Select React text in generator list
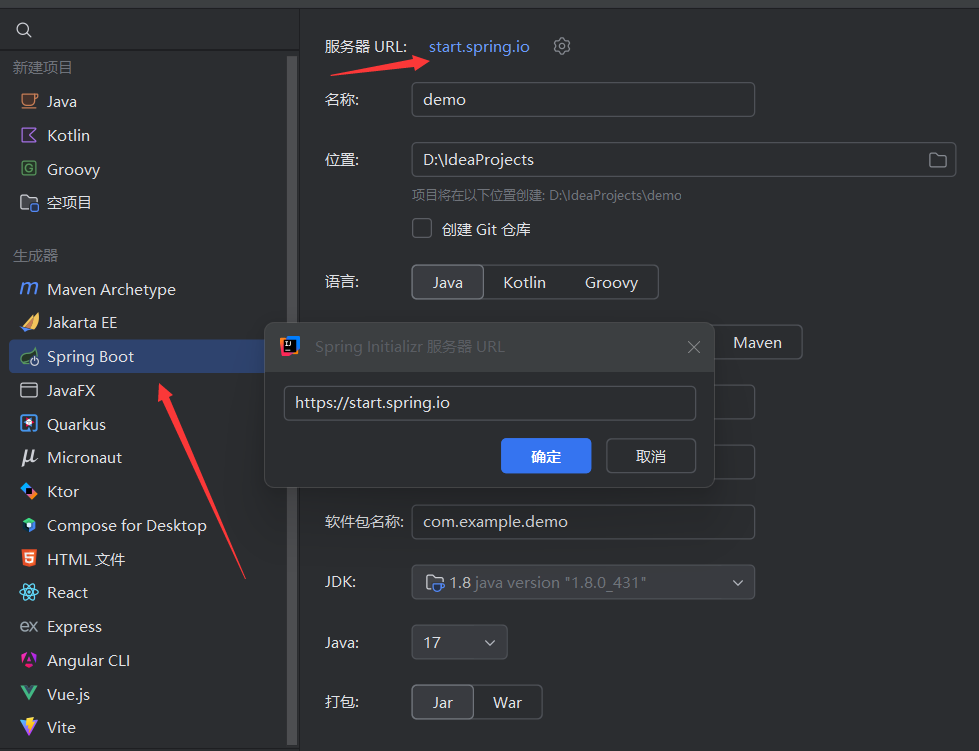This screenshot has height=751, width=979. [x=67, y=592]
